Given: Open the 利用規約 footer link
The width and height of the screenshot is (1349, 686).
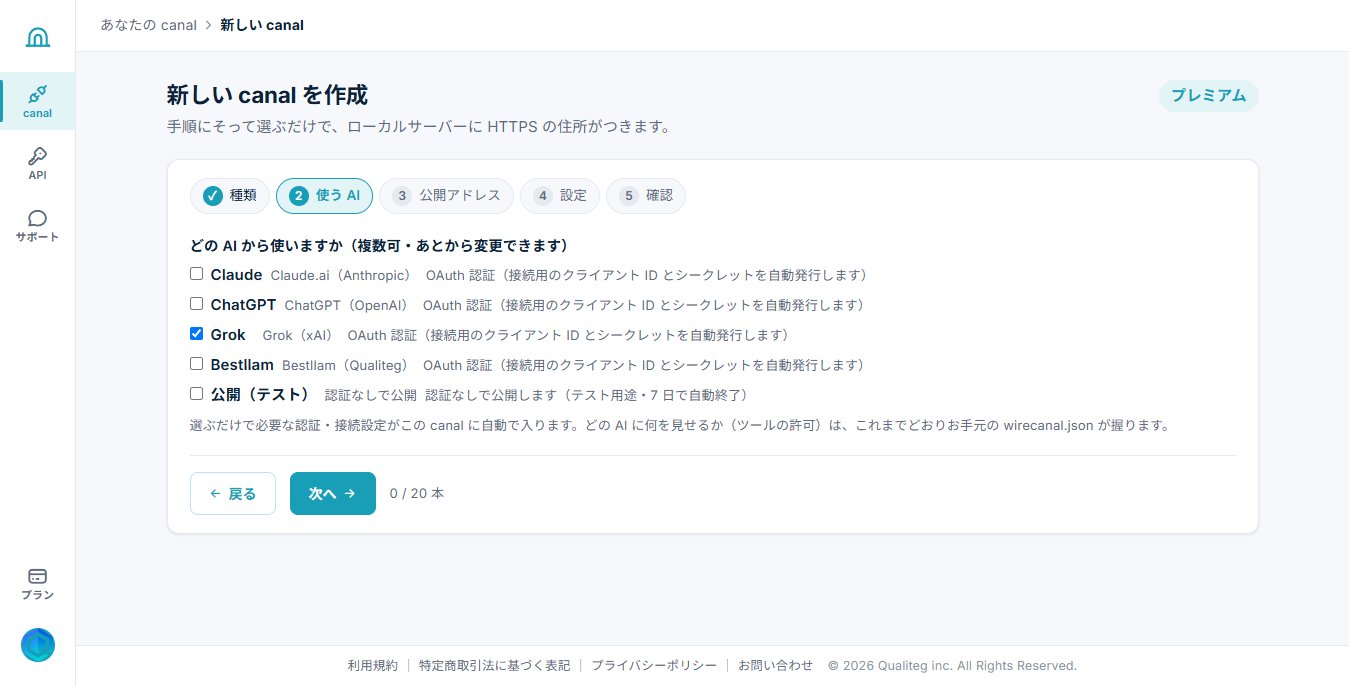Looking at the screenshot, I should click(373, 665).
